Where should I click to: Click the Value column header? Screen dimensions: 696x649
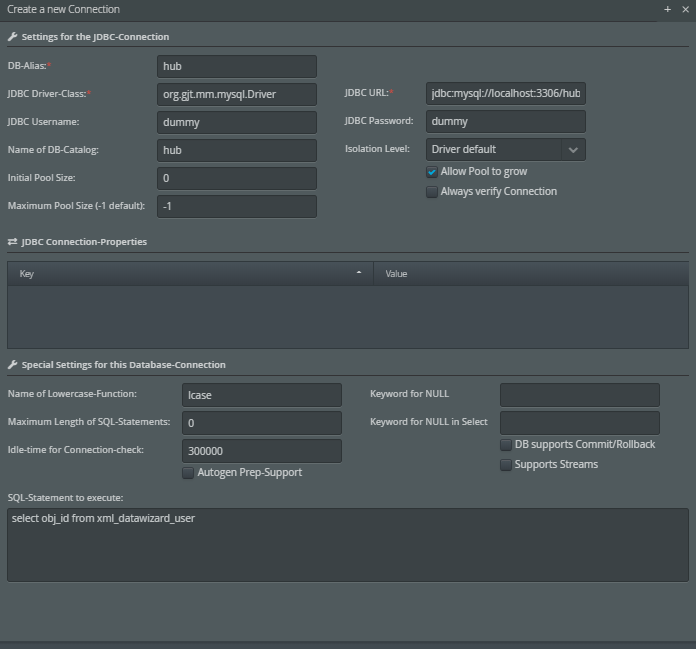point(531,273)
